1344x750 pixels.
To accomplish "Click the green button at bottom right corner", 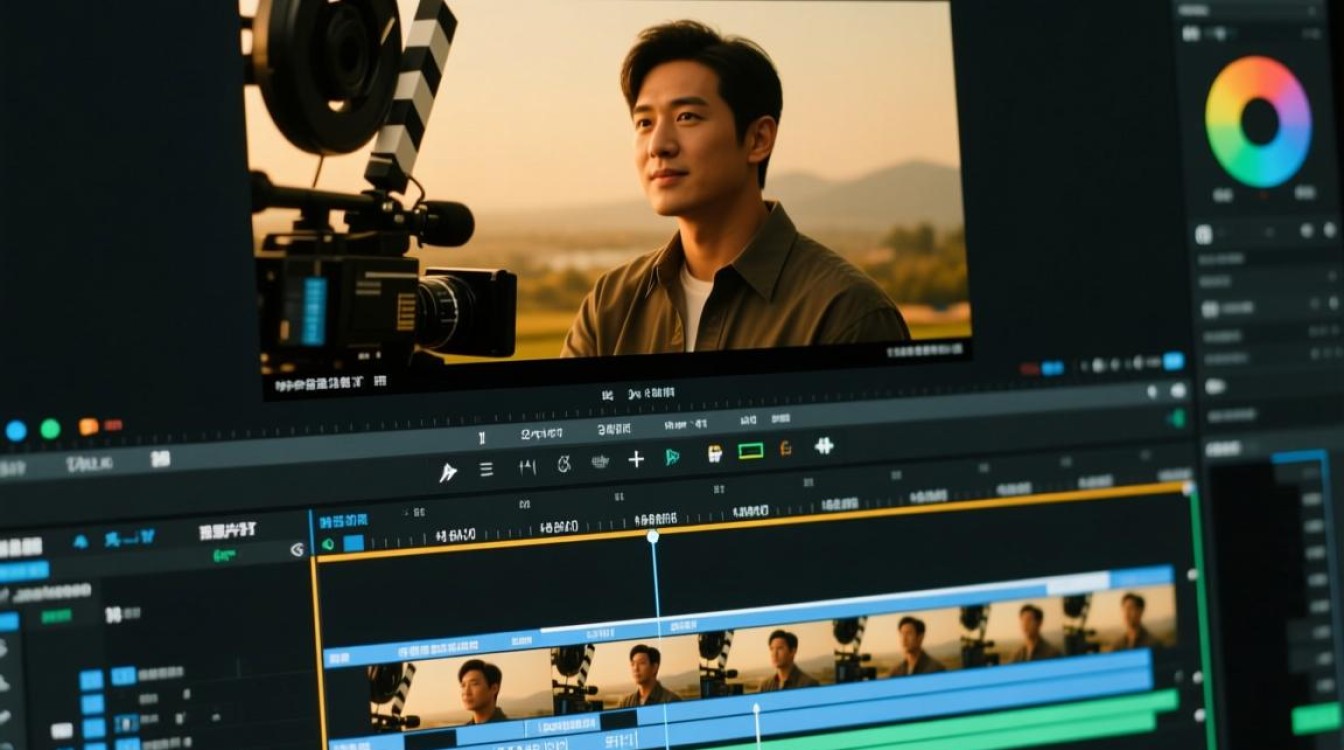I will pyautogui.click(x=1315, y=718).
